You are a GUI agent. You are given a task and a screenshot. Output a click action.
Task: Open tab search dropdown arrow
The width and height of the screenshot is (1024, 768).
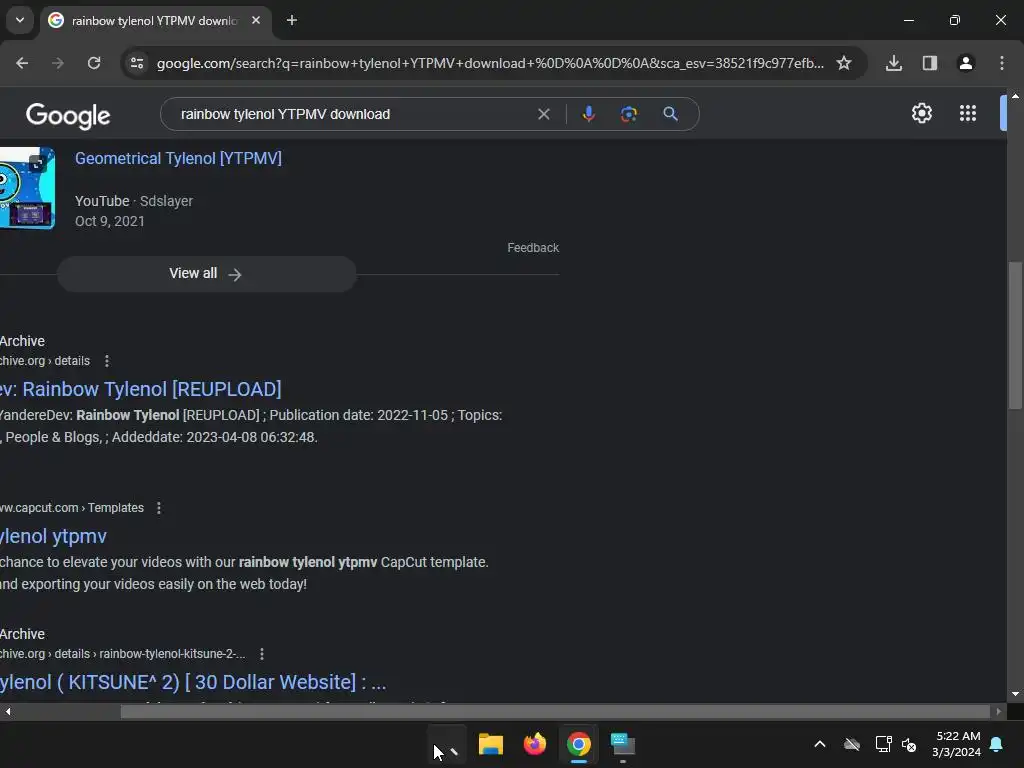pyautogui.click(x=20, y=20)
